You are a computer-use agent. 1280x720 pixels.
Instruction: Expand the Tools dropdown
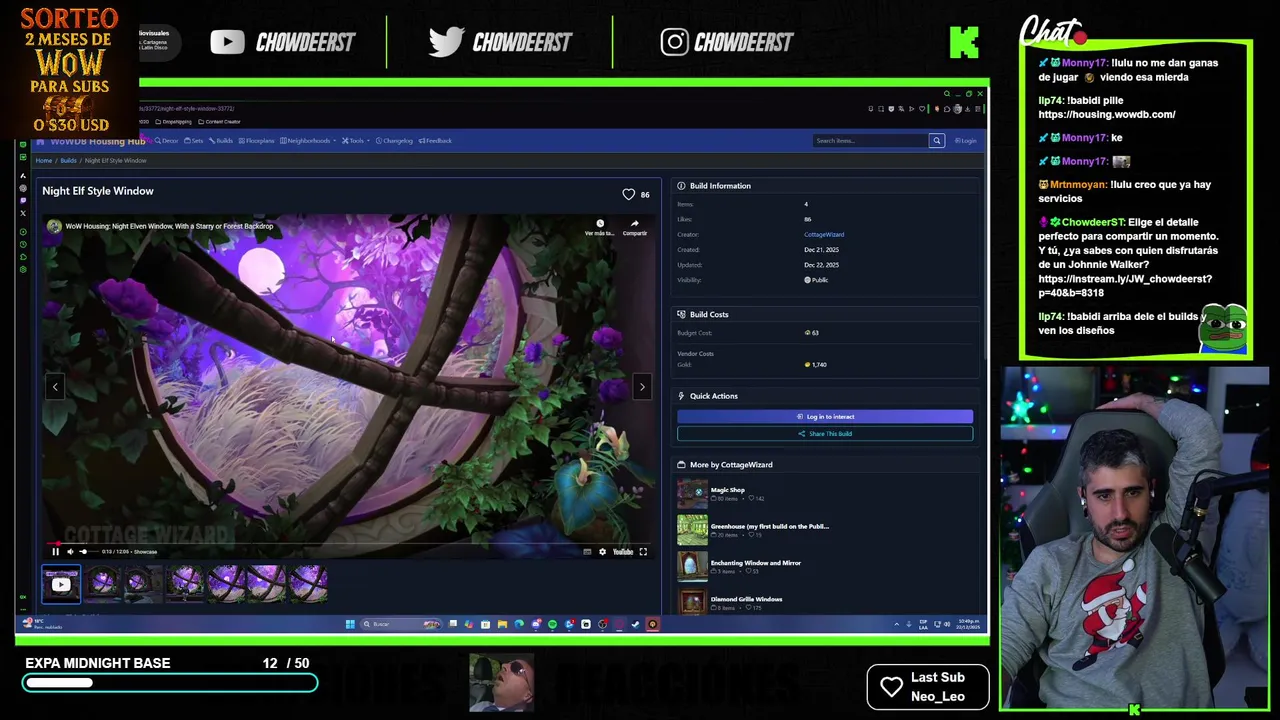coord(354,141)
